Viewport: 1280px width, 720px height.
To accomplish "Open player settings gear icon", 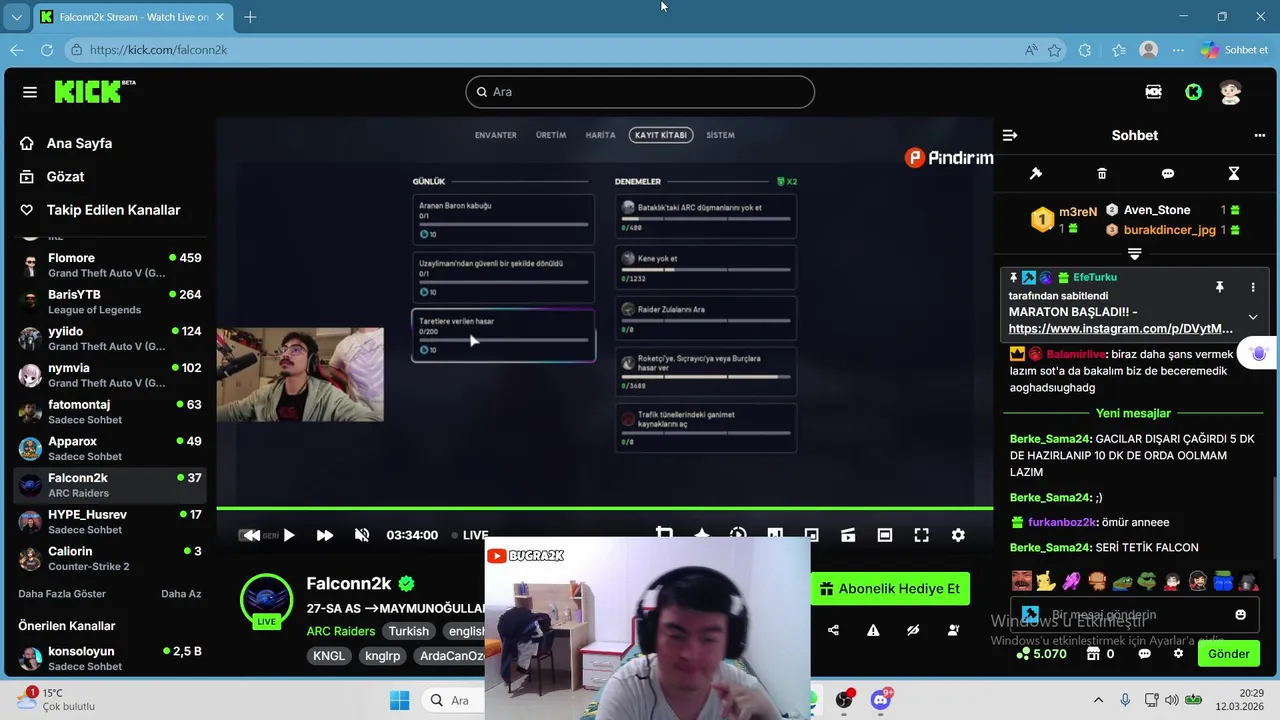I will point(958,535).
